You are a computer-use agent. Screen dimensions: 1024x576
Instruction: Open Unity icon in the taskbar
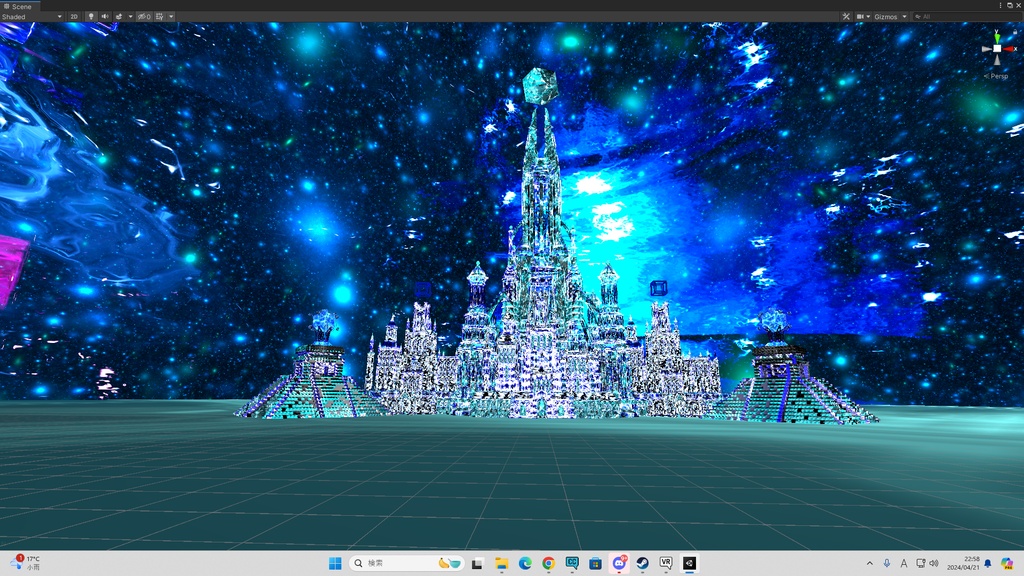tap(689, 563)
